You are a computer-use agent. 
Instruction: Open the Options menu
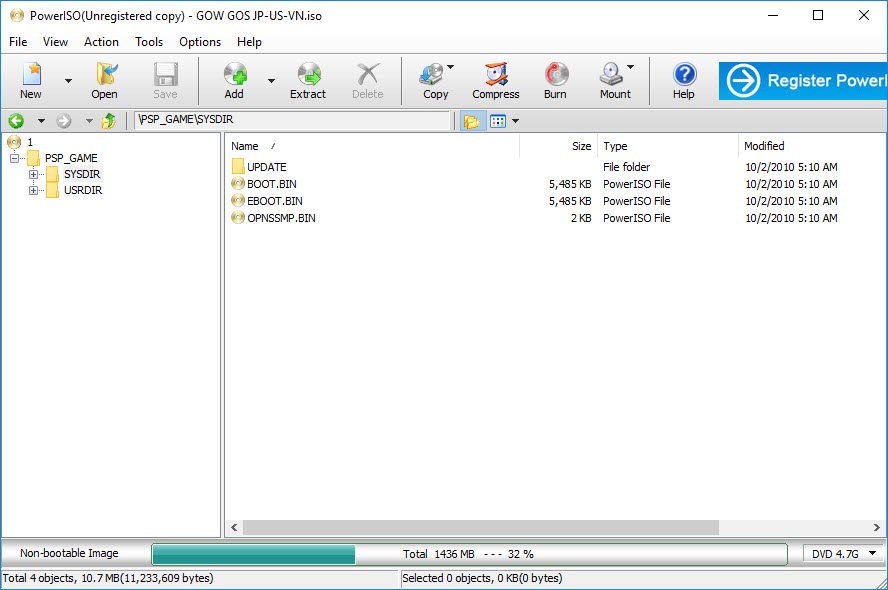tap(200, 42)
